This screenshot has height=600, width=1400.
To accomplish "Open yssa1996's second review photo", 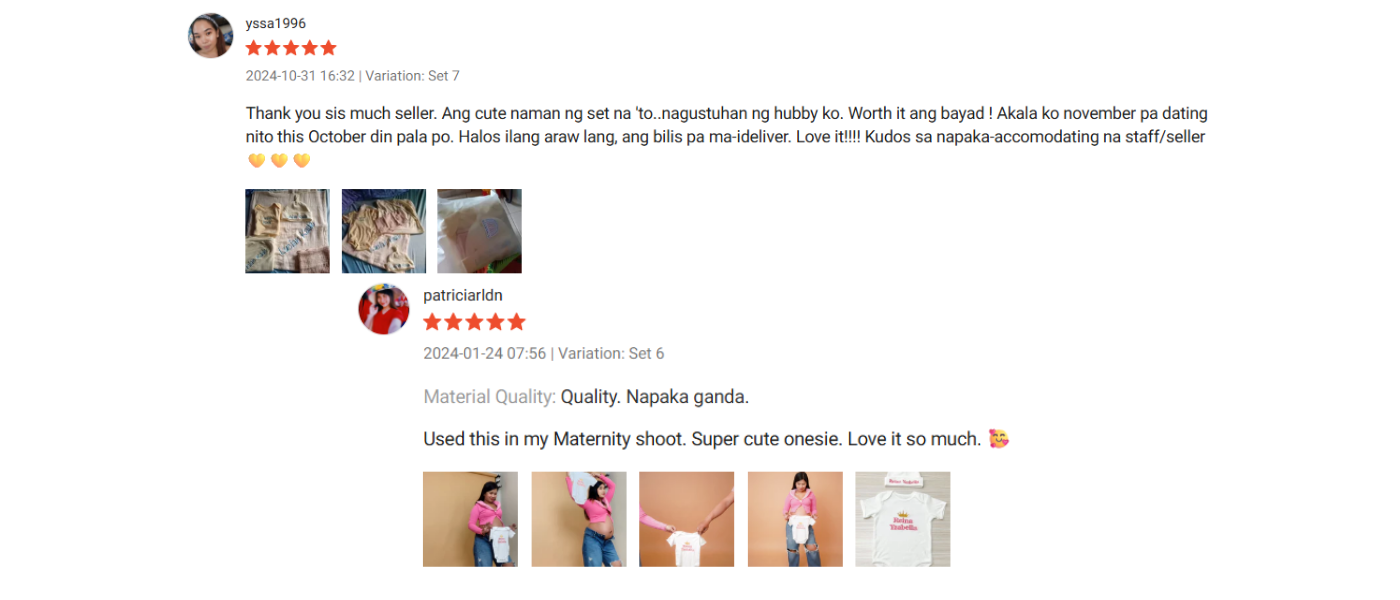I will (x=384, y=231).
